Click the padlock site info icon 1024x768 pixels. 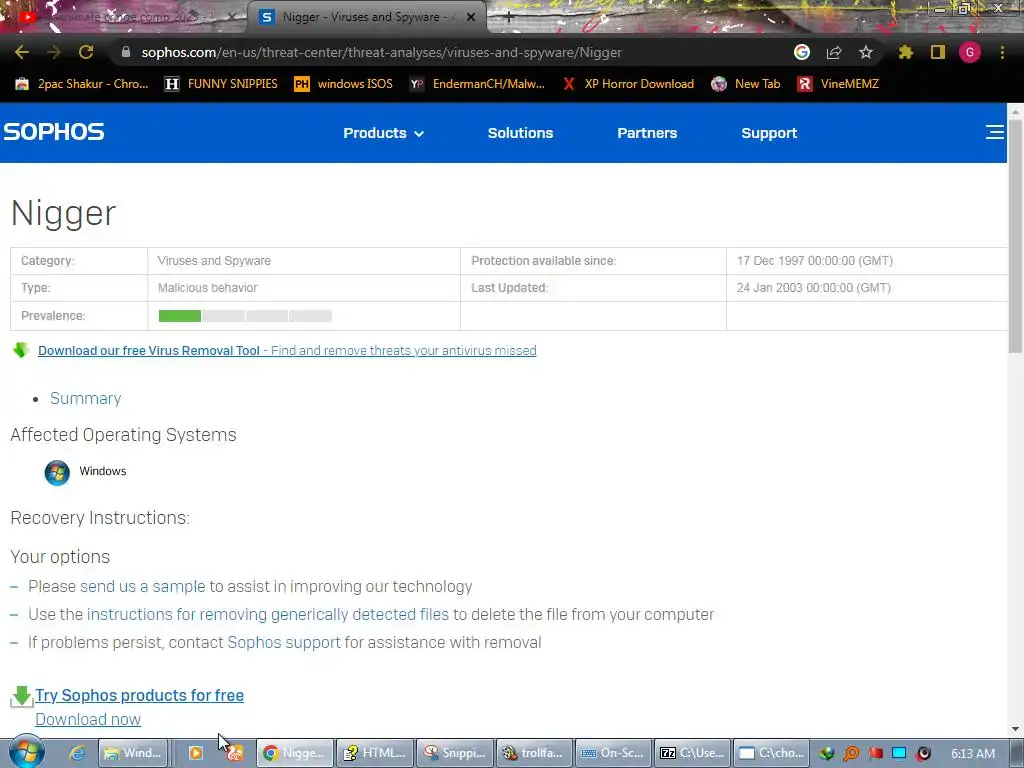click(126, 52)
